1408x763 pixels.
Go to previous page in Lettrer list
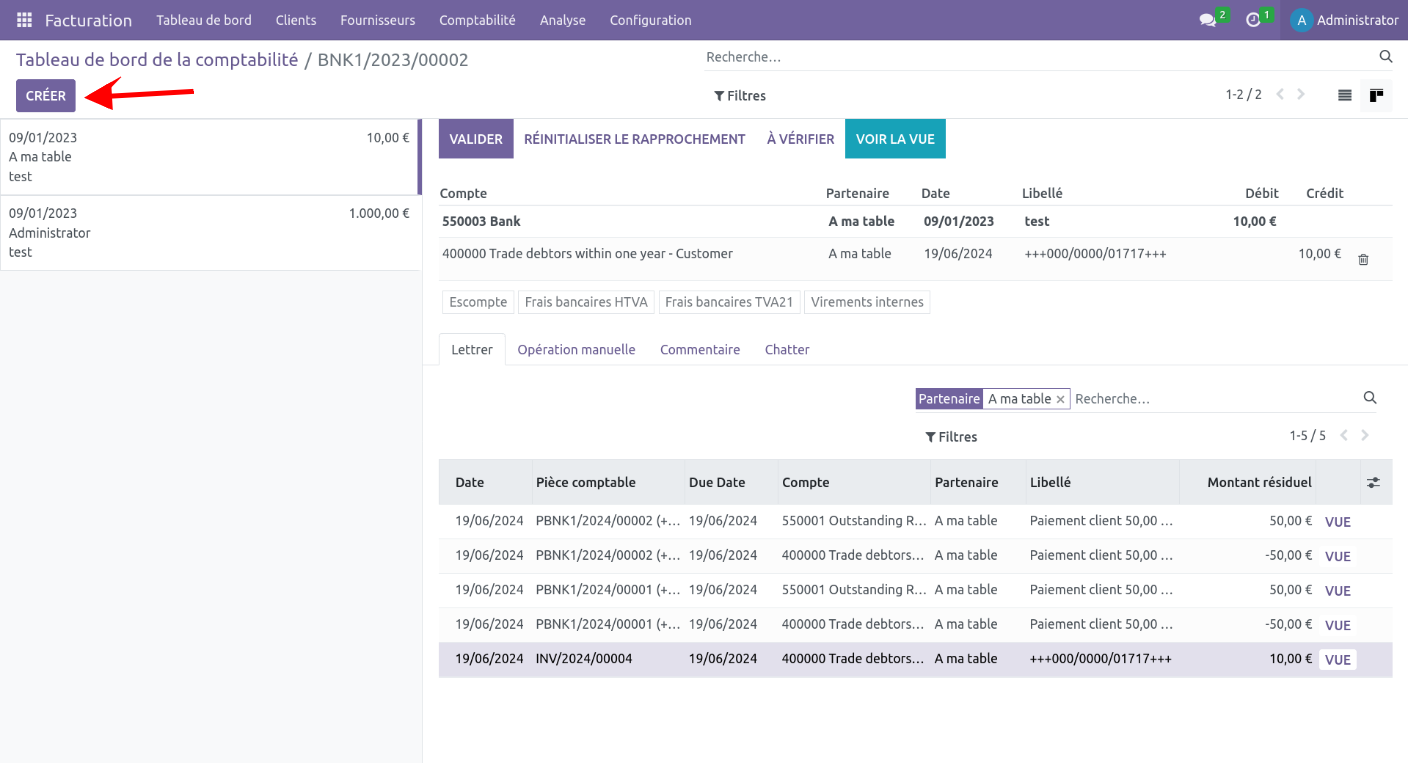[1344, 436]
